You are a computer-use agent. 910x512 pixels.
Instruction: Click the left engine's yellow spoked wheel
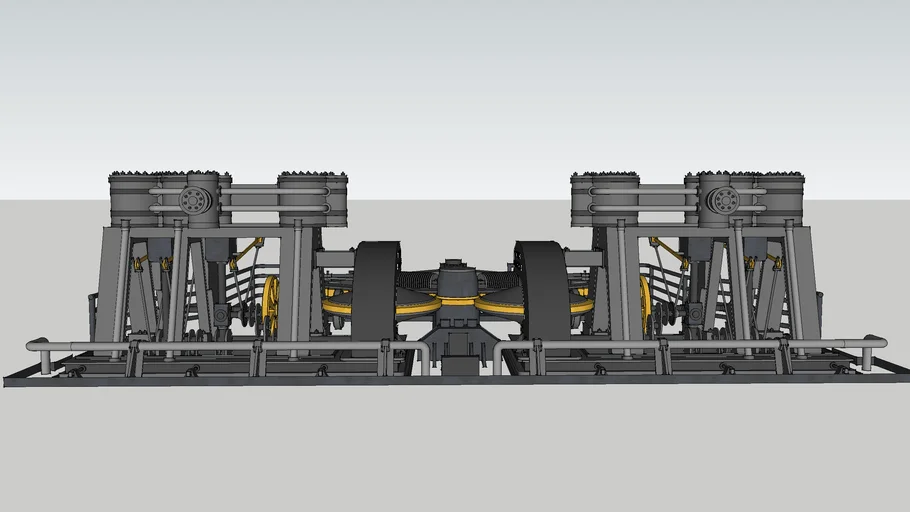click(270, 304)
